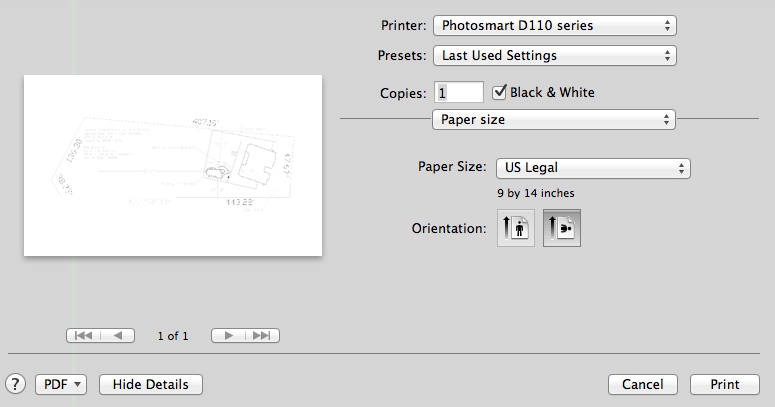The width and height of the screenshot is (775, 407).
Task: Click the Hide Details button
Action: tap(151, 384)
